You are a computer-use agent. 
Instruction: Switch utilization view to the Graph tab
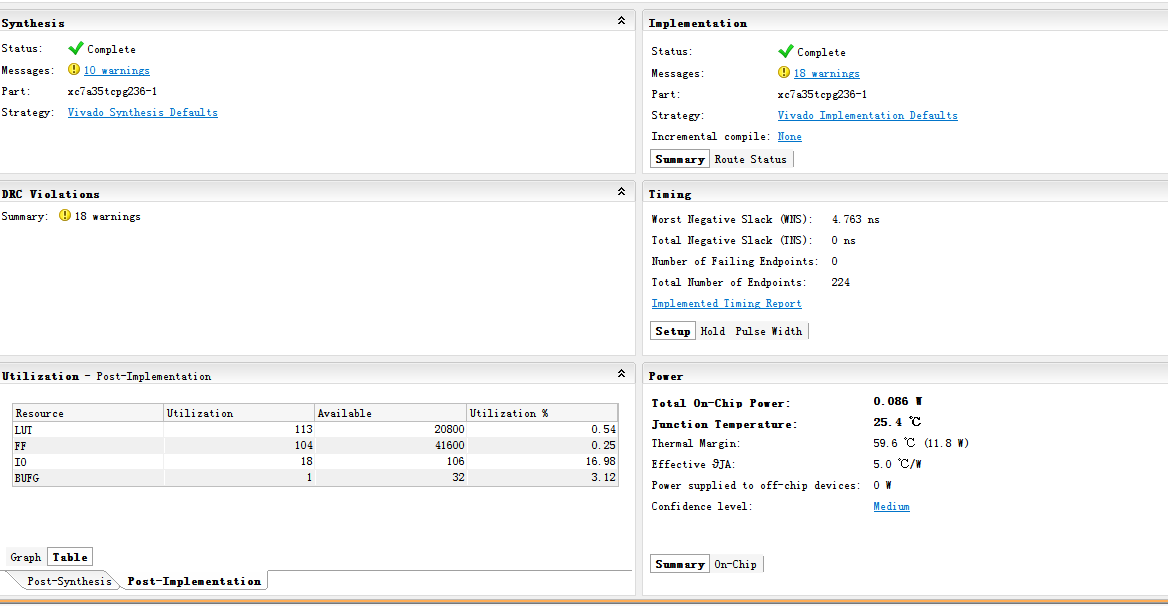pos(26,557)
